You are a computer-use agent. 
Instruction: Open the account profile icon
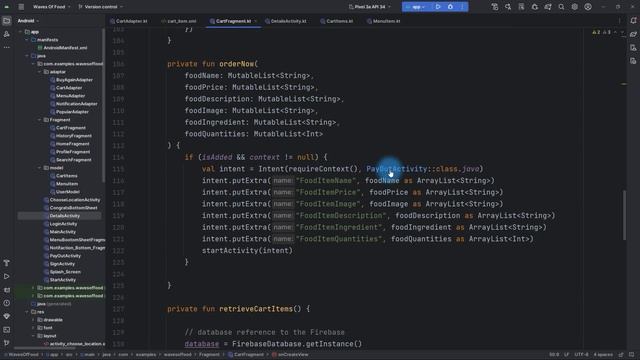click(x=588, y=7)
